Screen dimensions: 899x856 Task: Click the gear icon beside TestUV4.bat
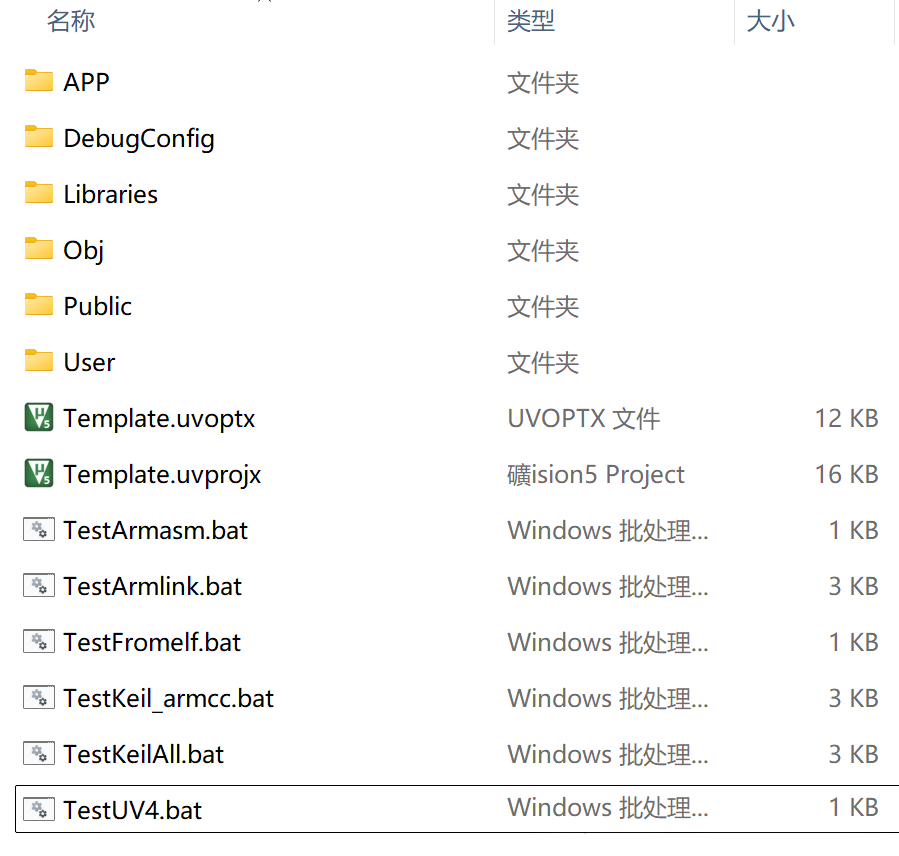38,809
